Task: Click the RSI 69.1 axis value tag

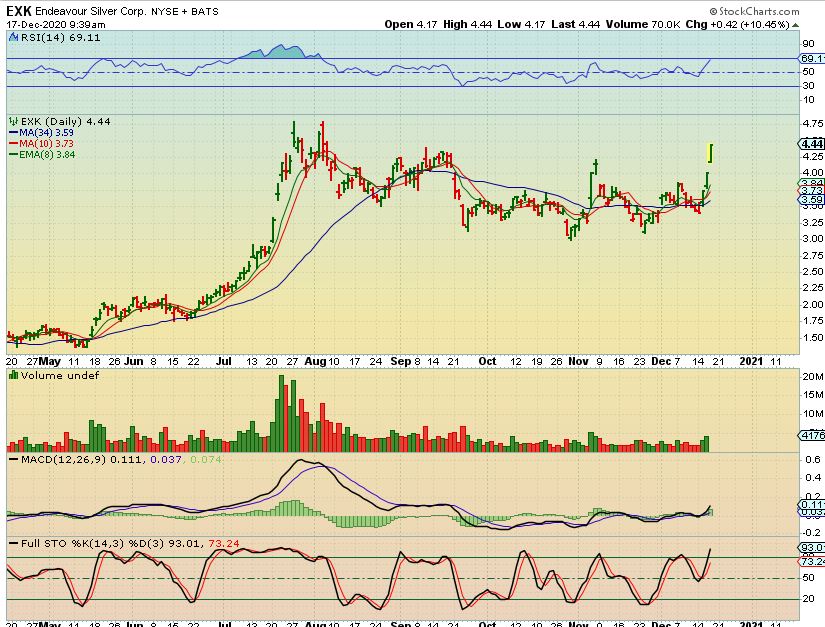Action: click(x=811, y=59)
